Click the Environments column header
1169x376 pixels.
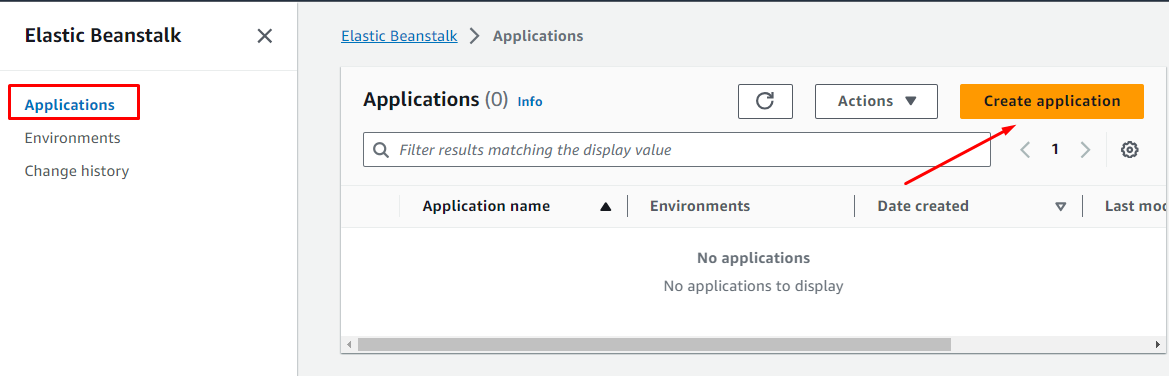click(x=700, y=206)
